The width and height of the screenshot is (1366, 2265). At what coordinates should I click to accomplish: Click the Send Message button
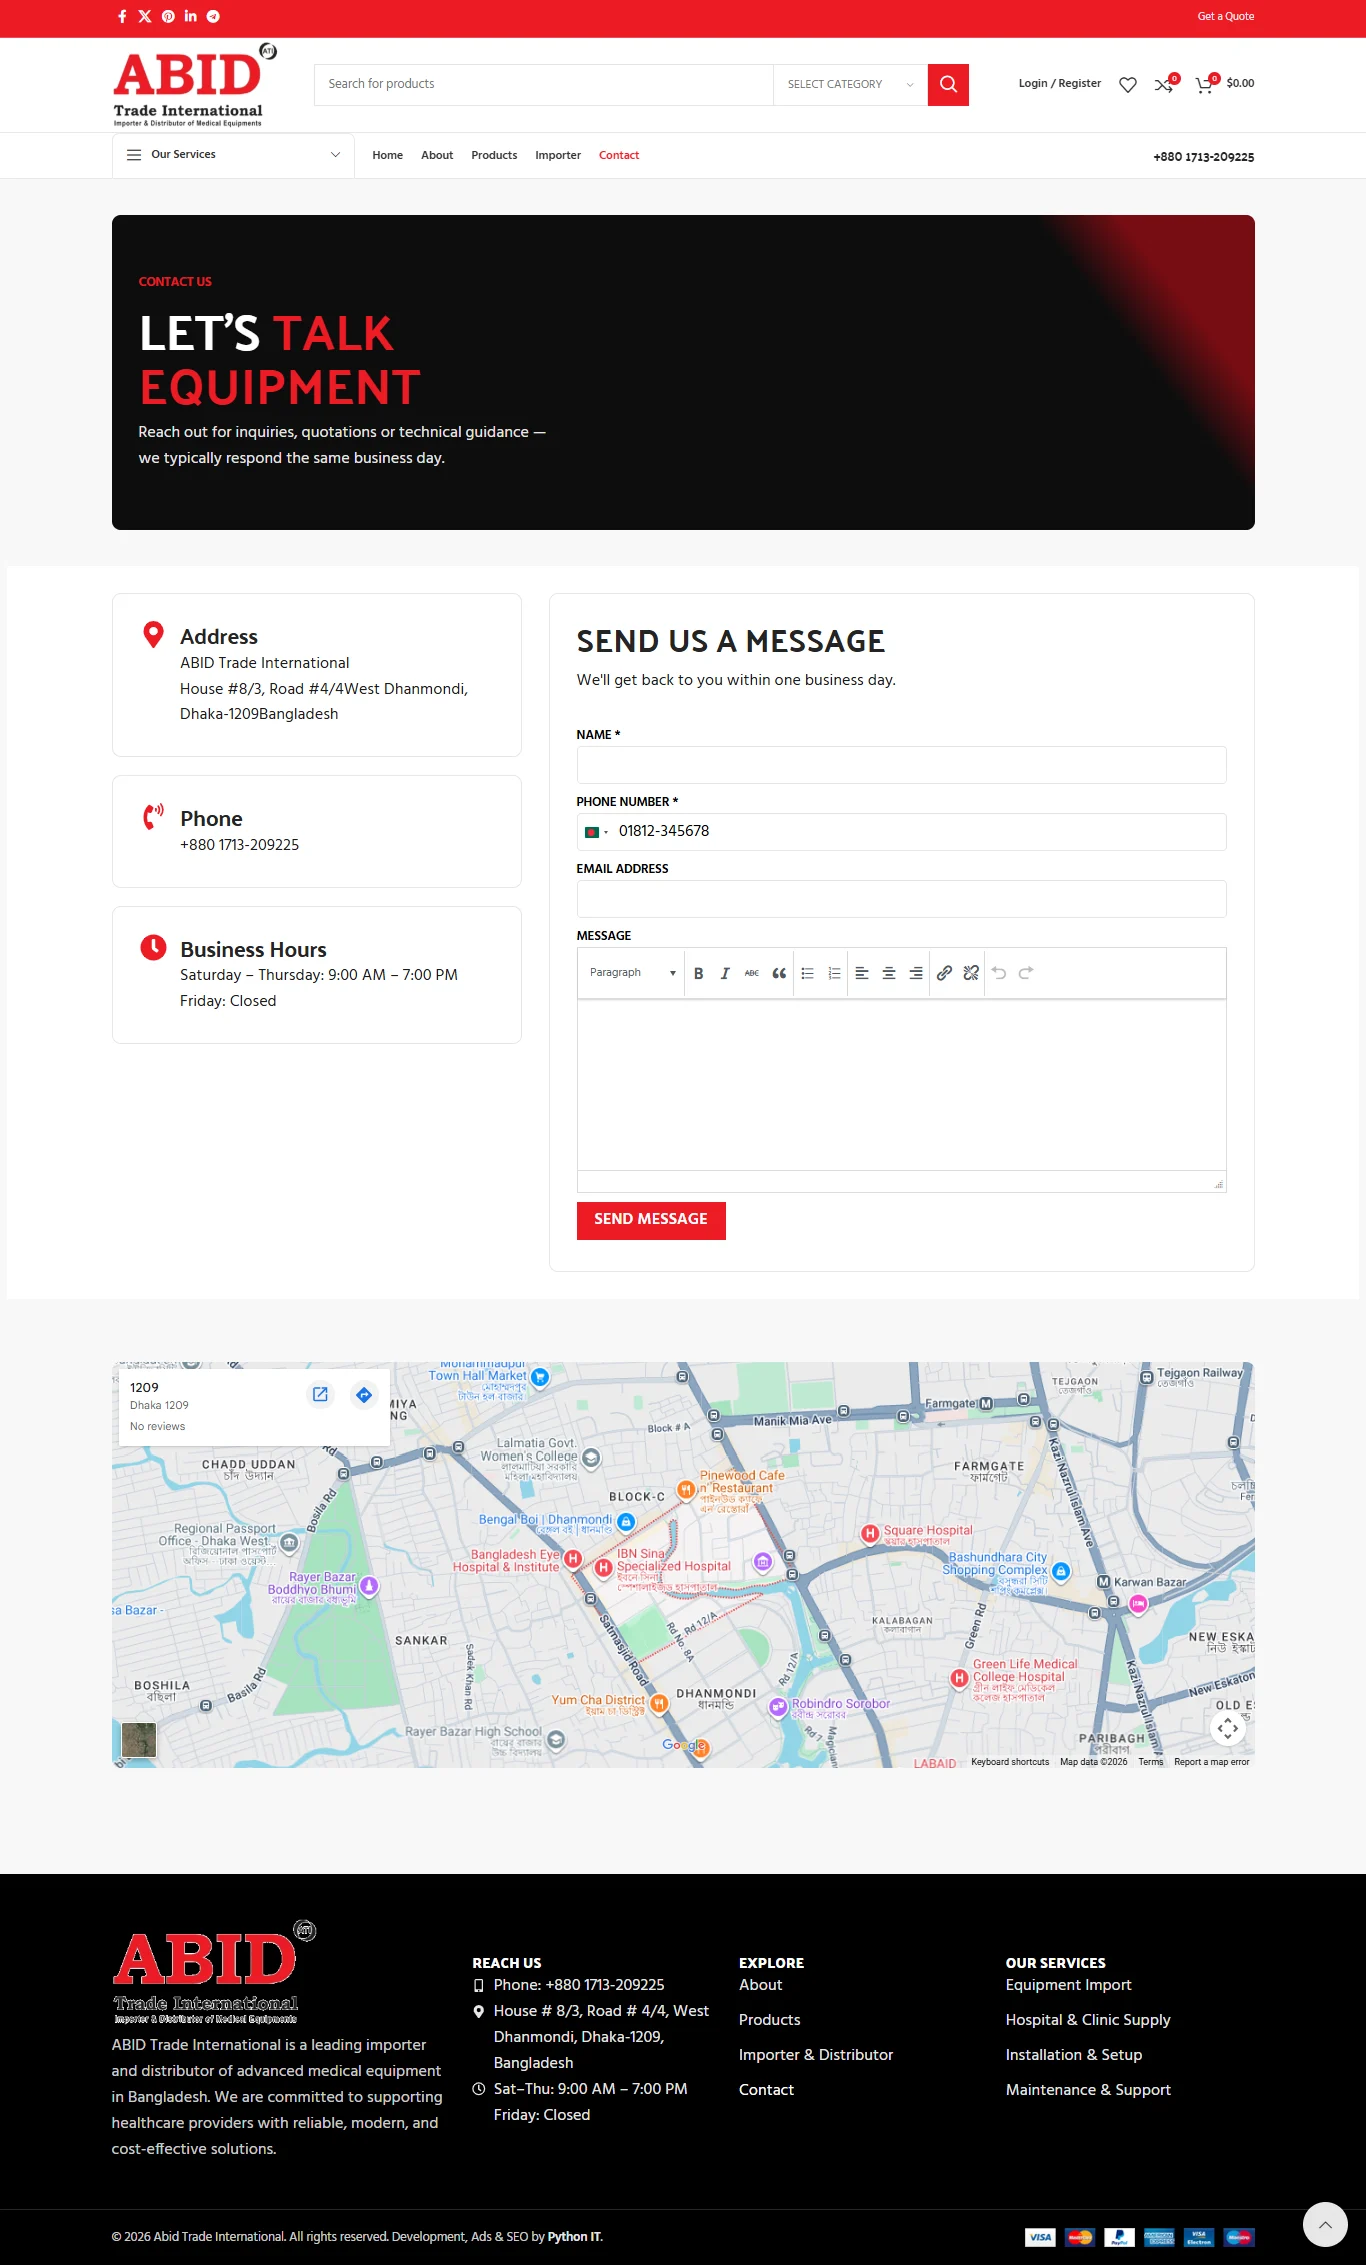[651, 1220]
